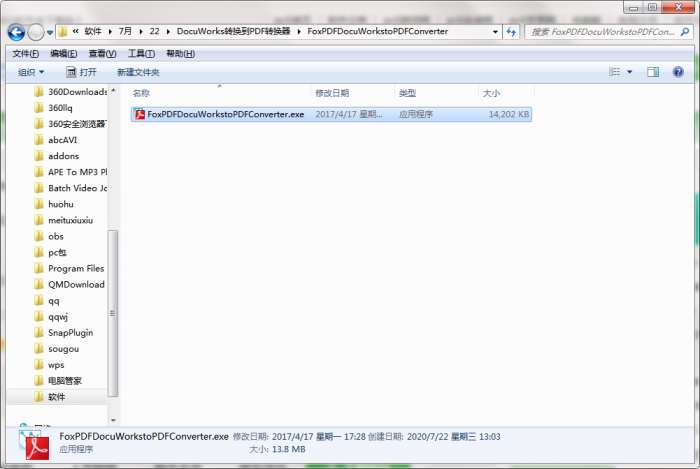
Task: Click the folder icon beside sougou
Action: point(39,349)
